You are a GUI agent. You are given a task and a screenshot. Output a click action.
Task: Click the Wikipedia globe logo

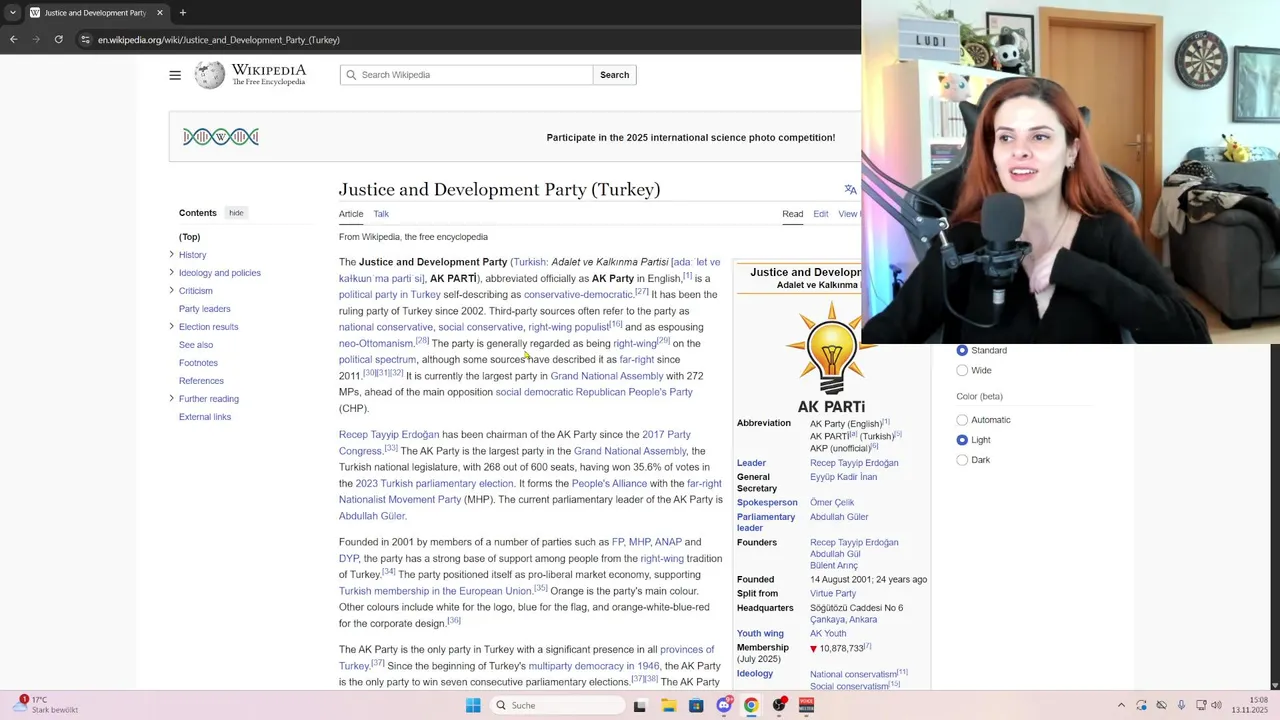[x=209, y=75]
